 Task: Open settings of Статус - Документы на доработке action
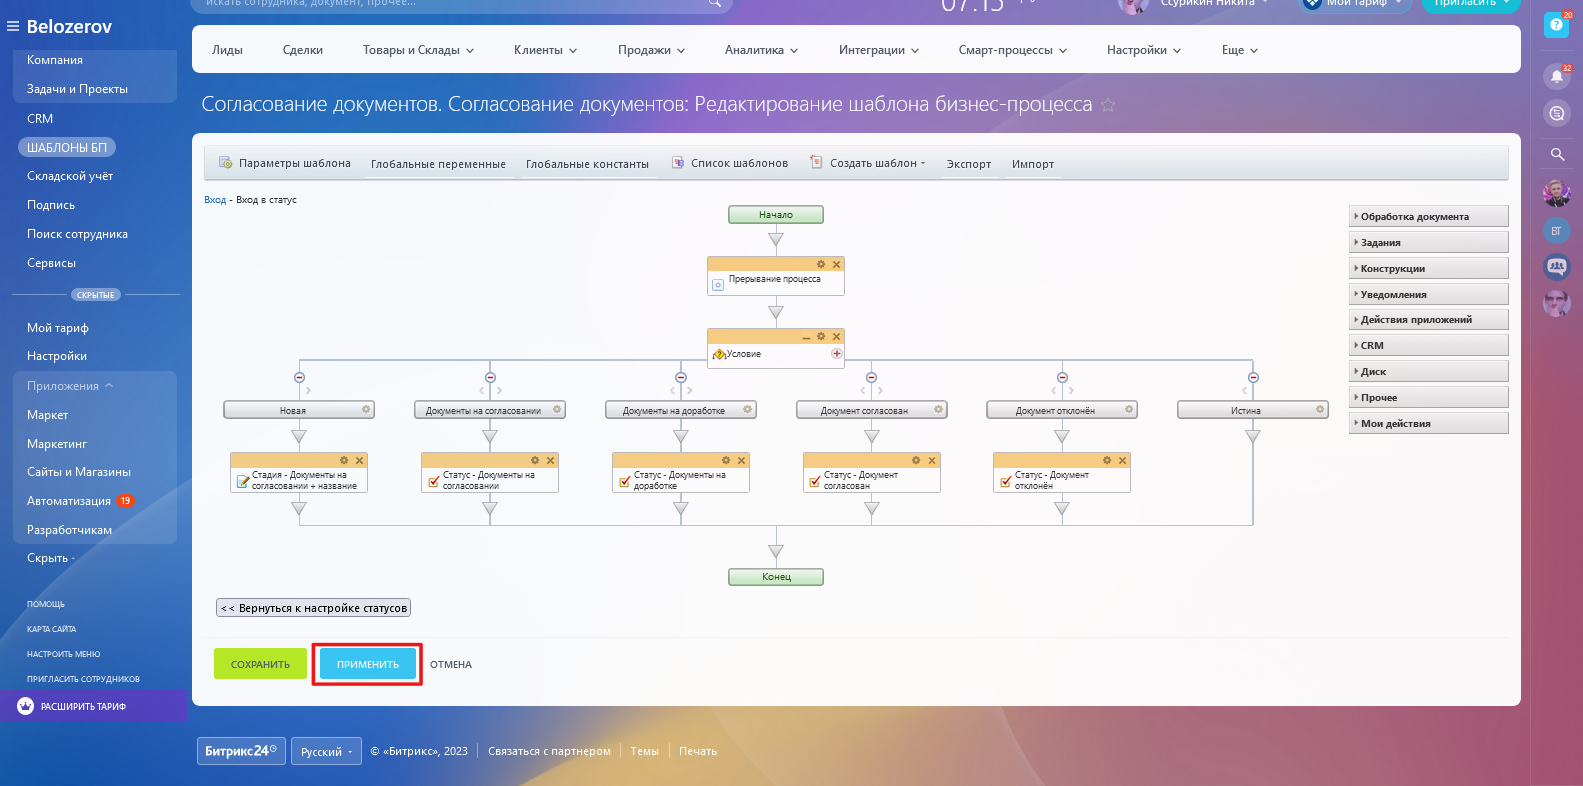[726, 460]
